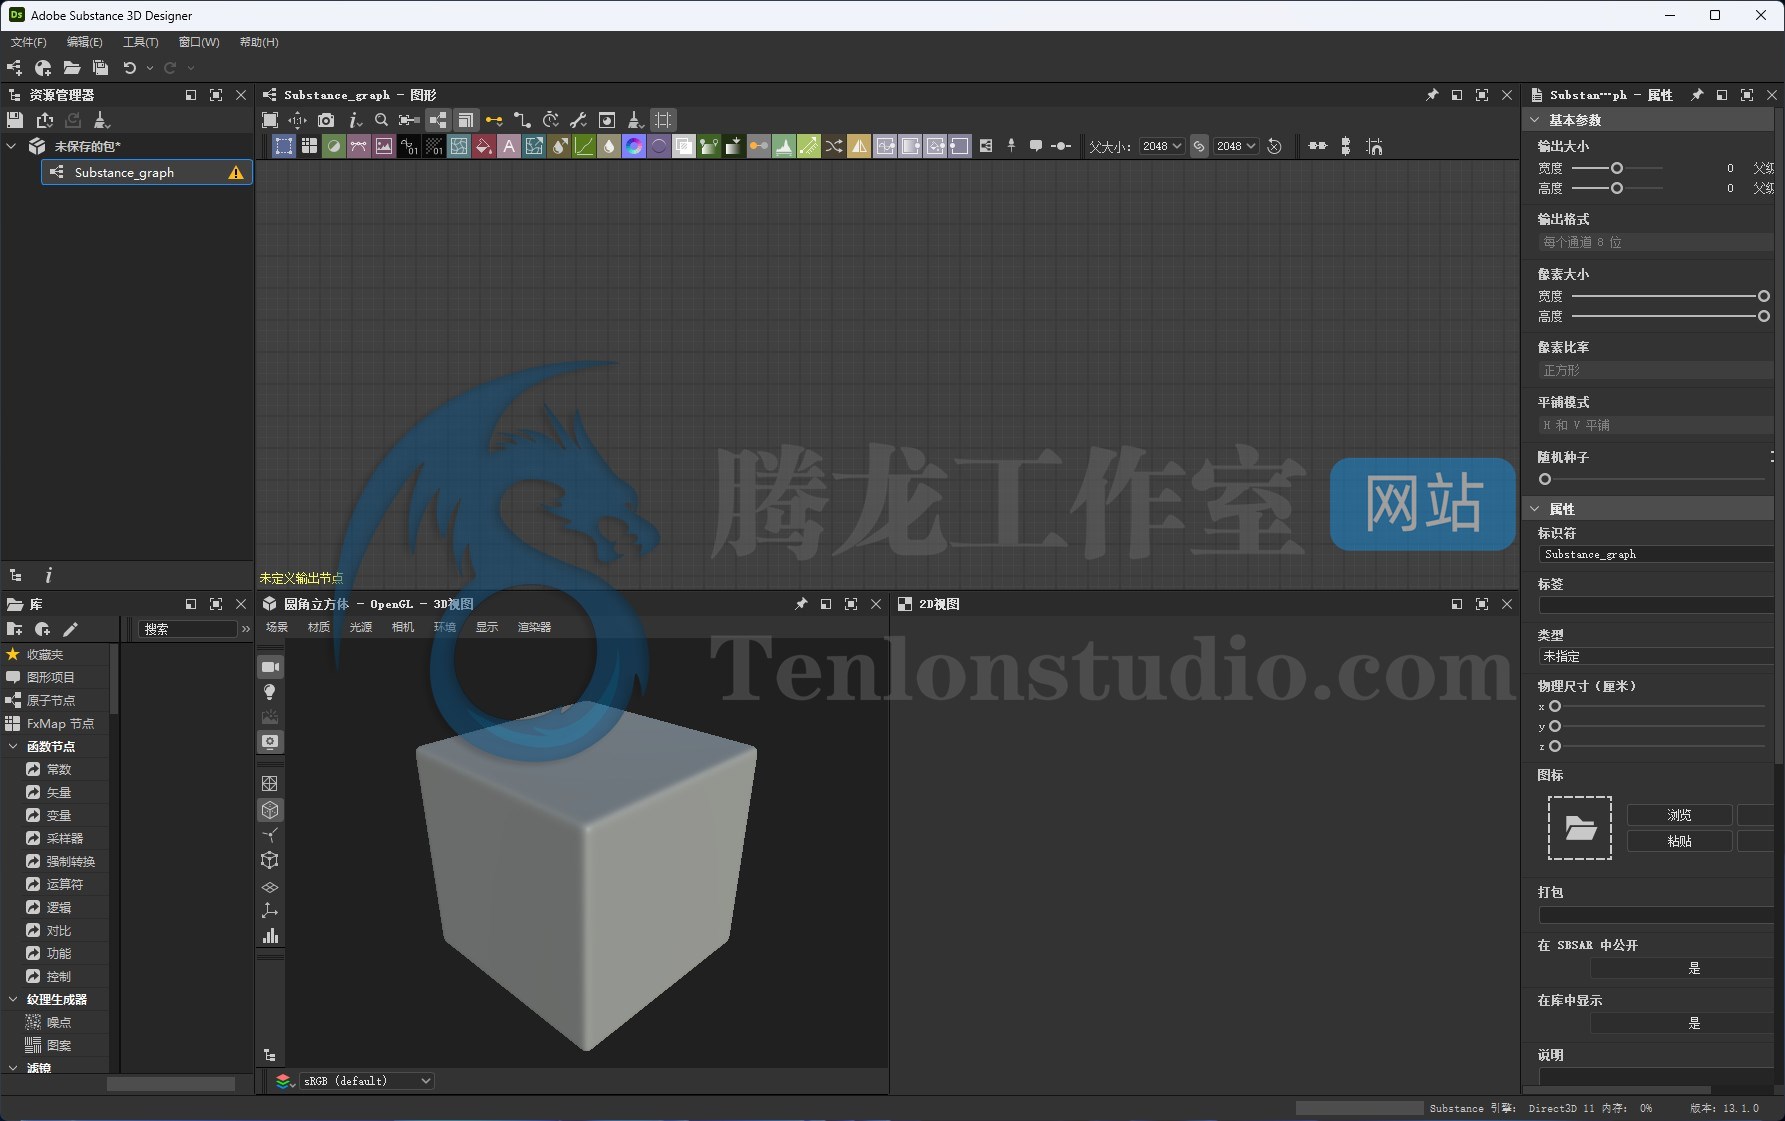Click the 浏览 browse icon button
This screenshot has width=1785, height=1121.
point(1679,815)
